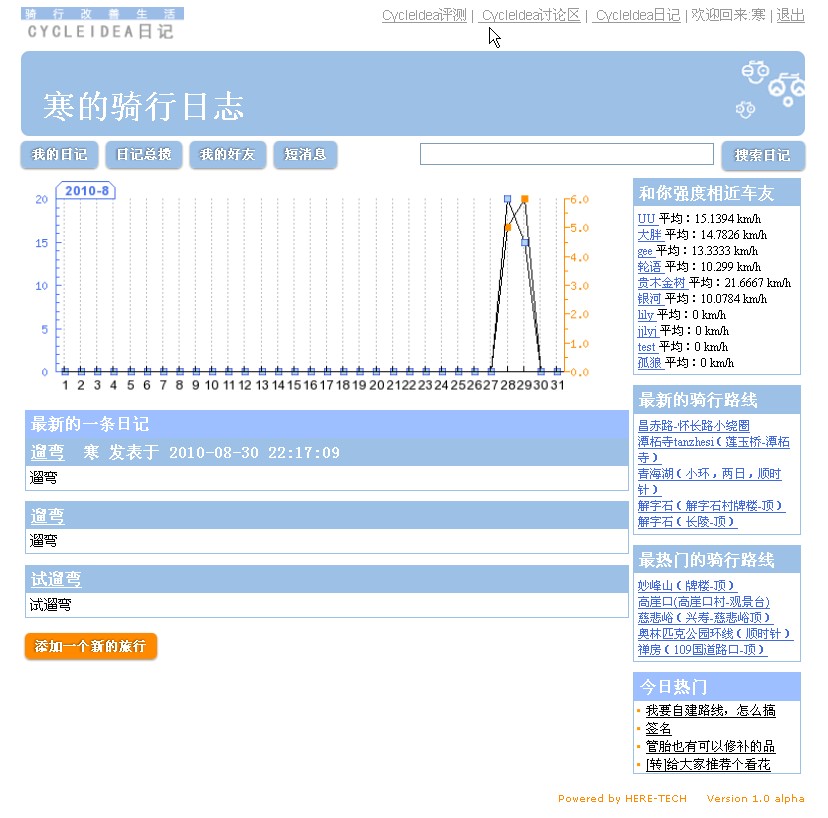Open the 我的日记 tab
This screenshot has width=828, height=818.
coord(59,155)
